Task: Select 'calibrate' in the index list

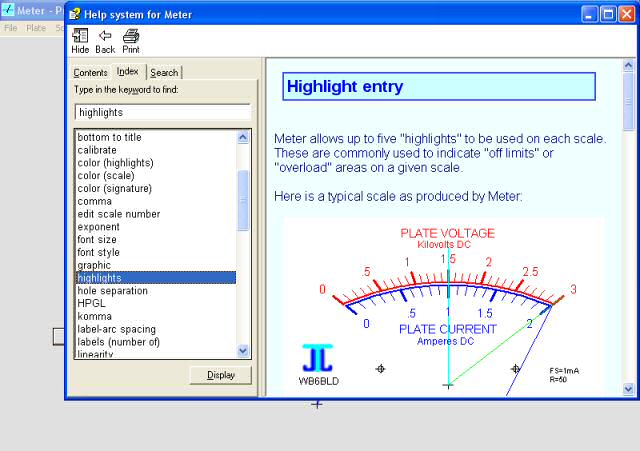Action: point(97,150)
